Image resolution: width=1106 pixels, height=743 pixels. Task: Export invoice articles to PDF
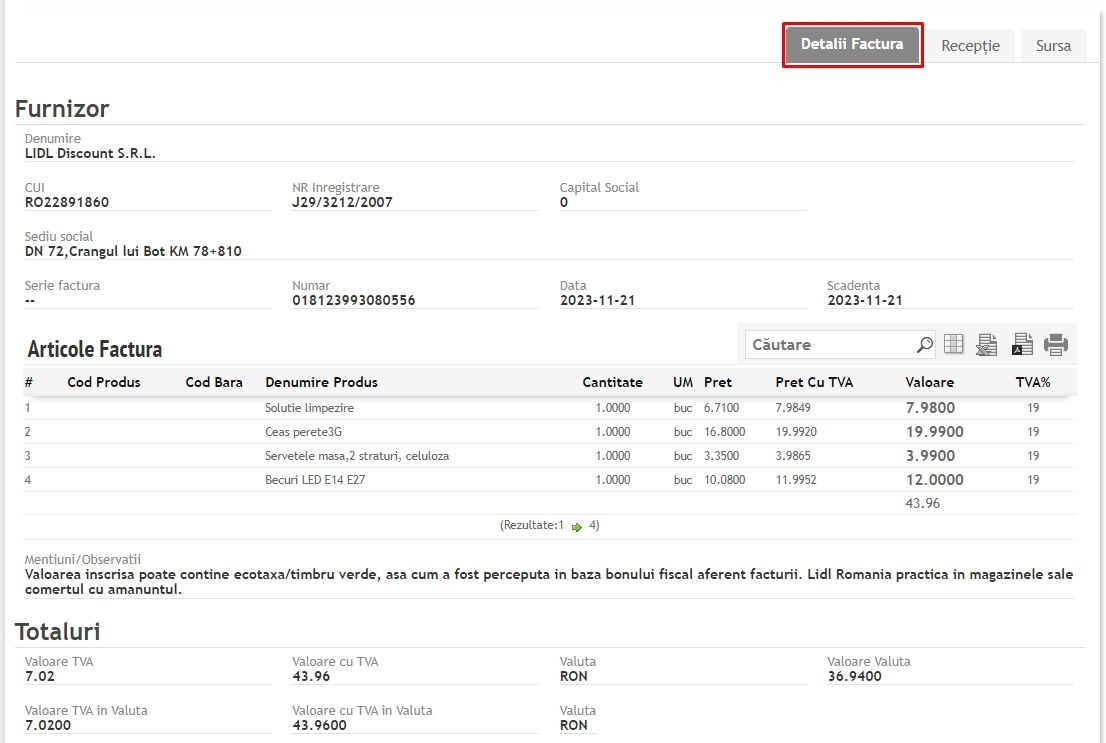coord(1022,345)
